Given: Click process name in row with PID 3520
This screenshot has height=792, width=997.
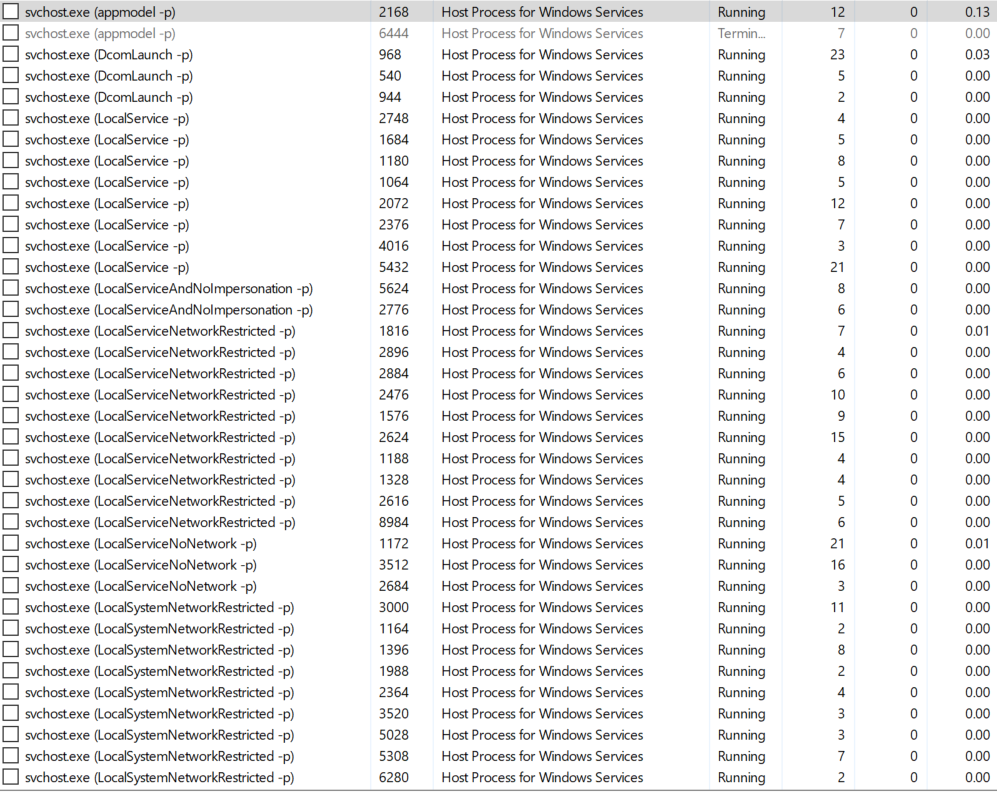Looking at the screenshot, I should pos(160,714).
